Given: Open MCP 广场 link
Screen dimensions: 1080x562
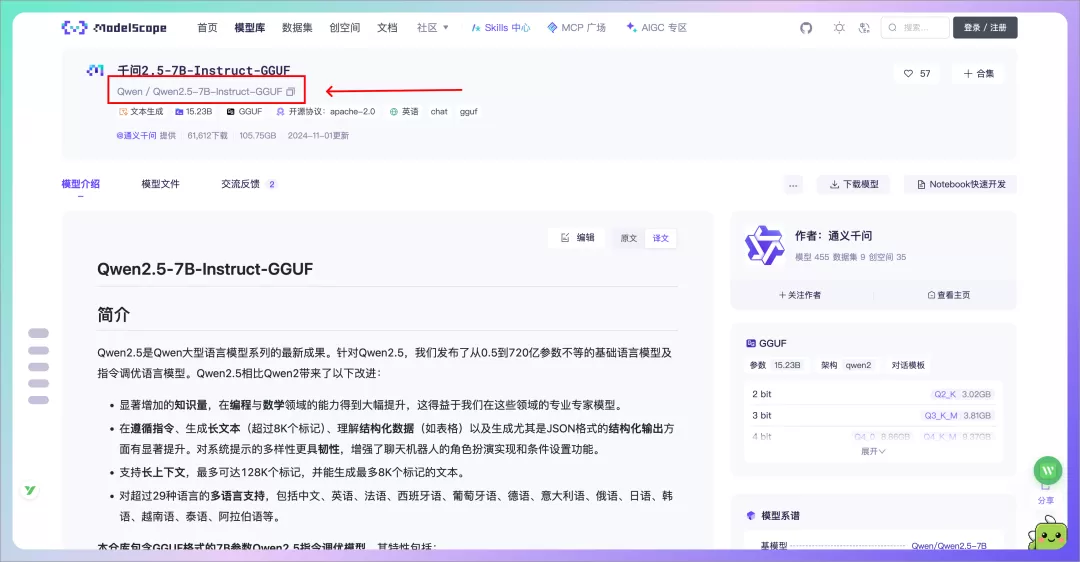Looking at the screenshot, I should pyautogui.click(x=577, y=28).
